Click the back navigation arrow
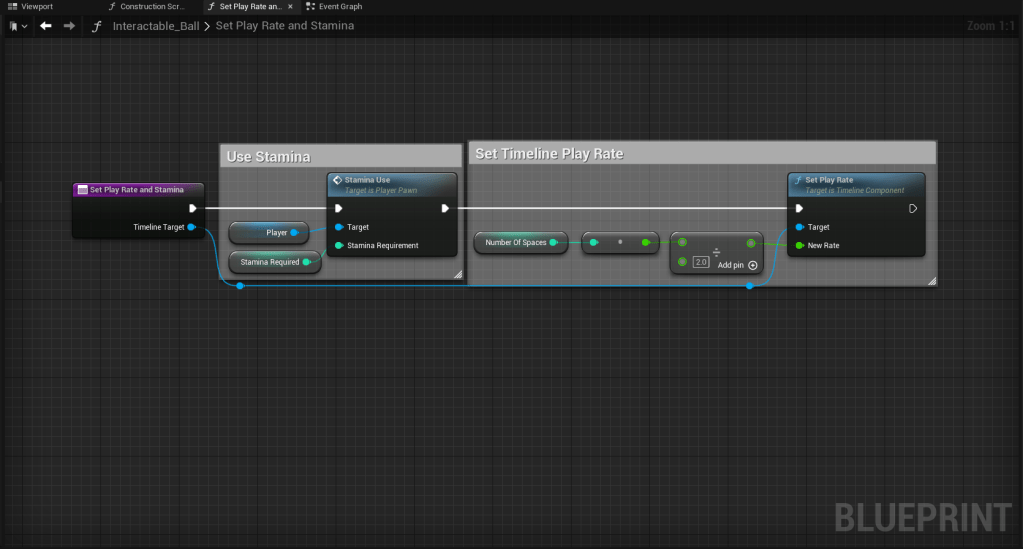Viewport: 1023px width, 549px height. (45, 26)
